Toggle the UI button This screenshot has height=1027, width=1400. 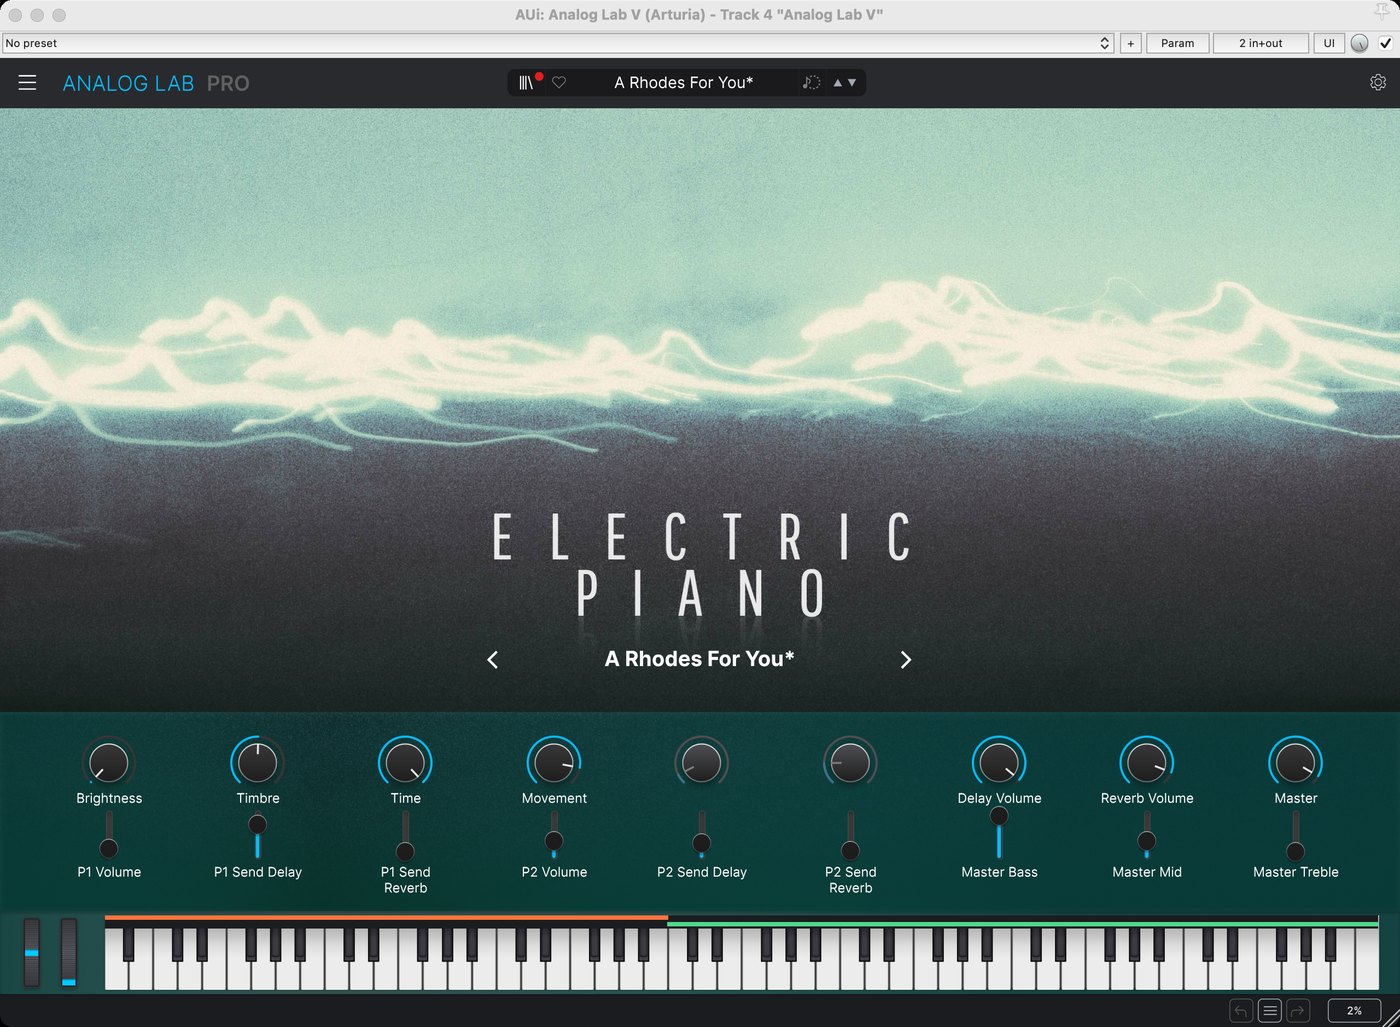tap(1329, 43)
